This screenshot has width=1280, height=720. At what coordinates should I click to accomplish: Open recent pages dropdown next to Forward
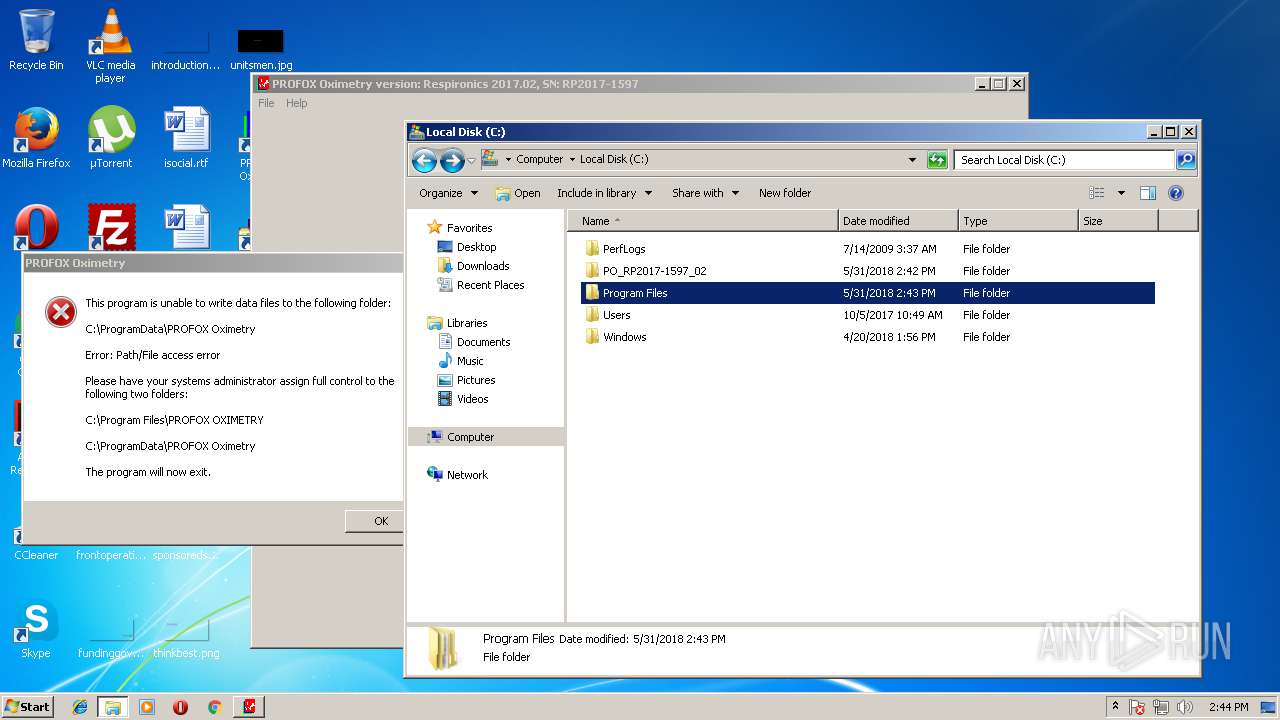(x=471, y=160)
